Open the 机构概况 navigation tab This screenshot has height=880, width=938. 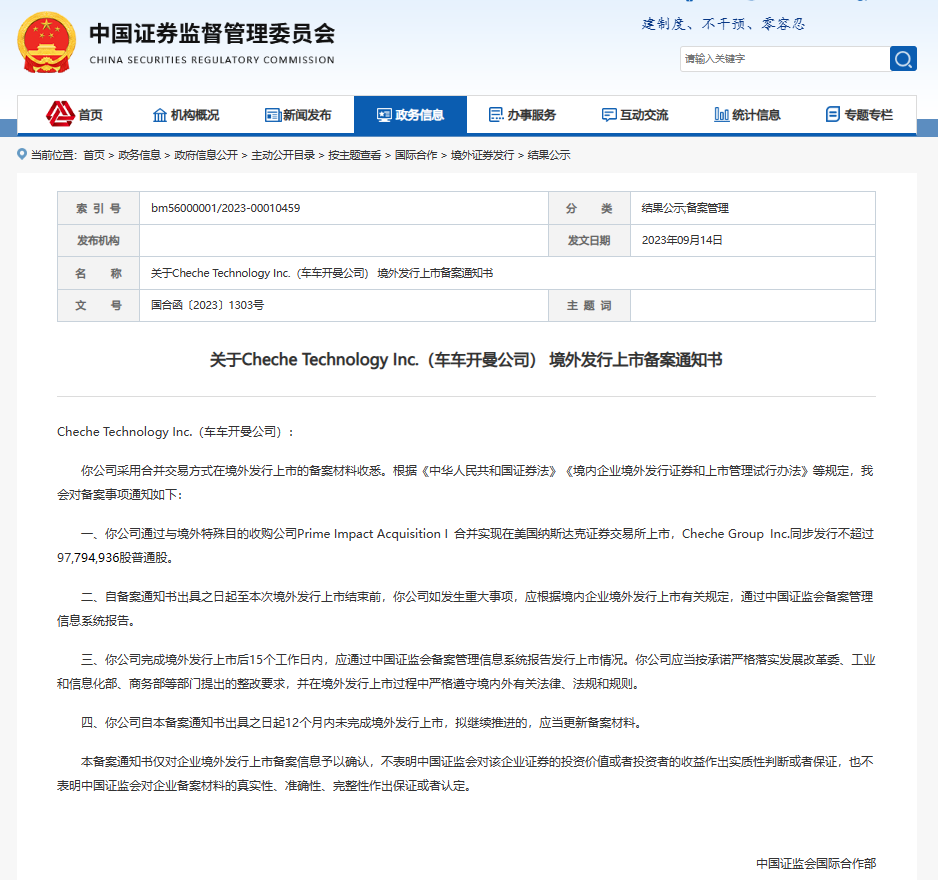tap(186, 115)
